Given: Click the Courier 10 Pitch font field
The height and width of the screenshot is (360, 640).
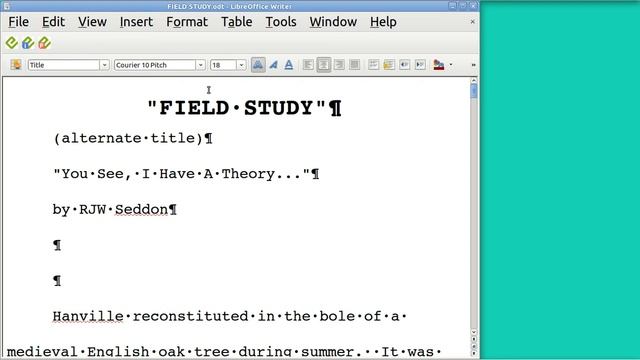Looking at the screenshot, I should [155, 65].
